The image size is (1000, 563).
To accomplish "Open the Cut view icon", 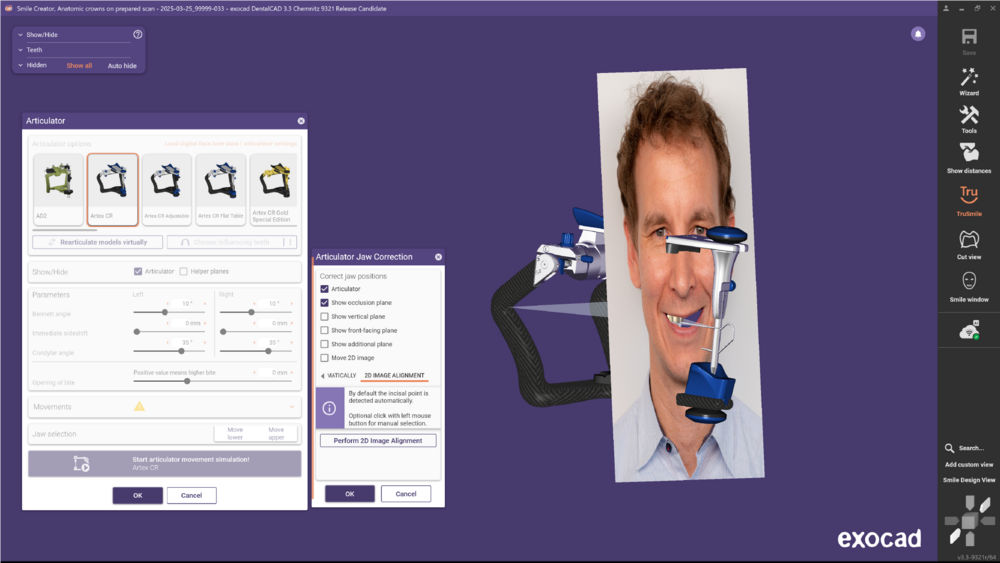I will [969, 239].
